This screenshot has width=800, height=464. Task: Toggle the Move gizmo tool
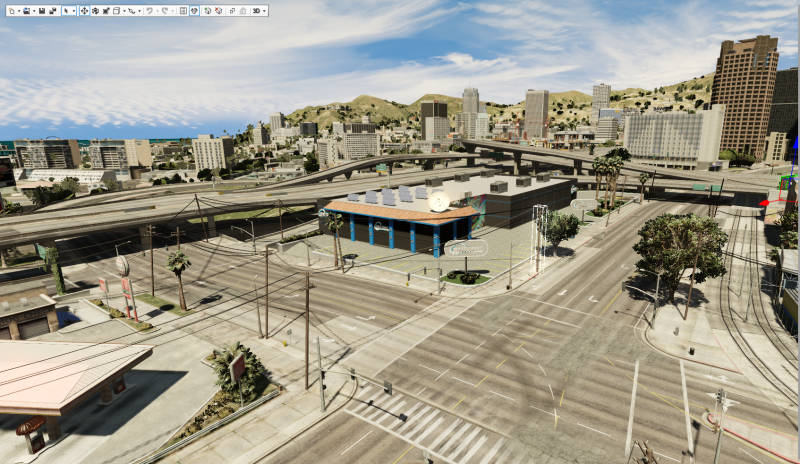pos(84,11)
